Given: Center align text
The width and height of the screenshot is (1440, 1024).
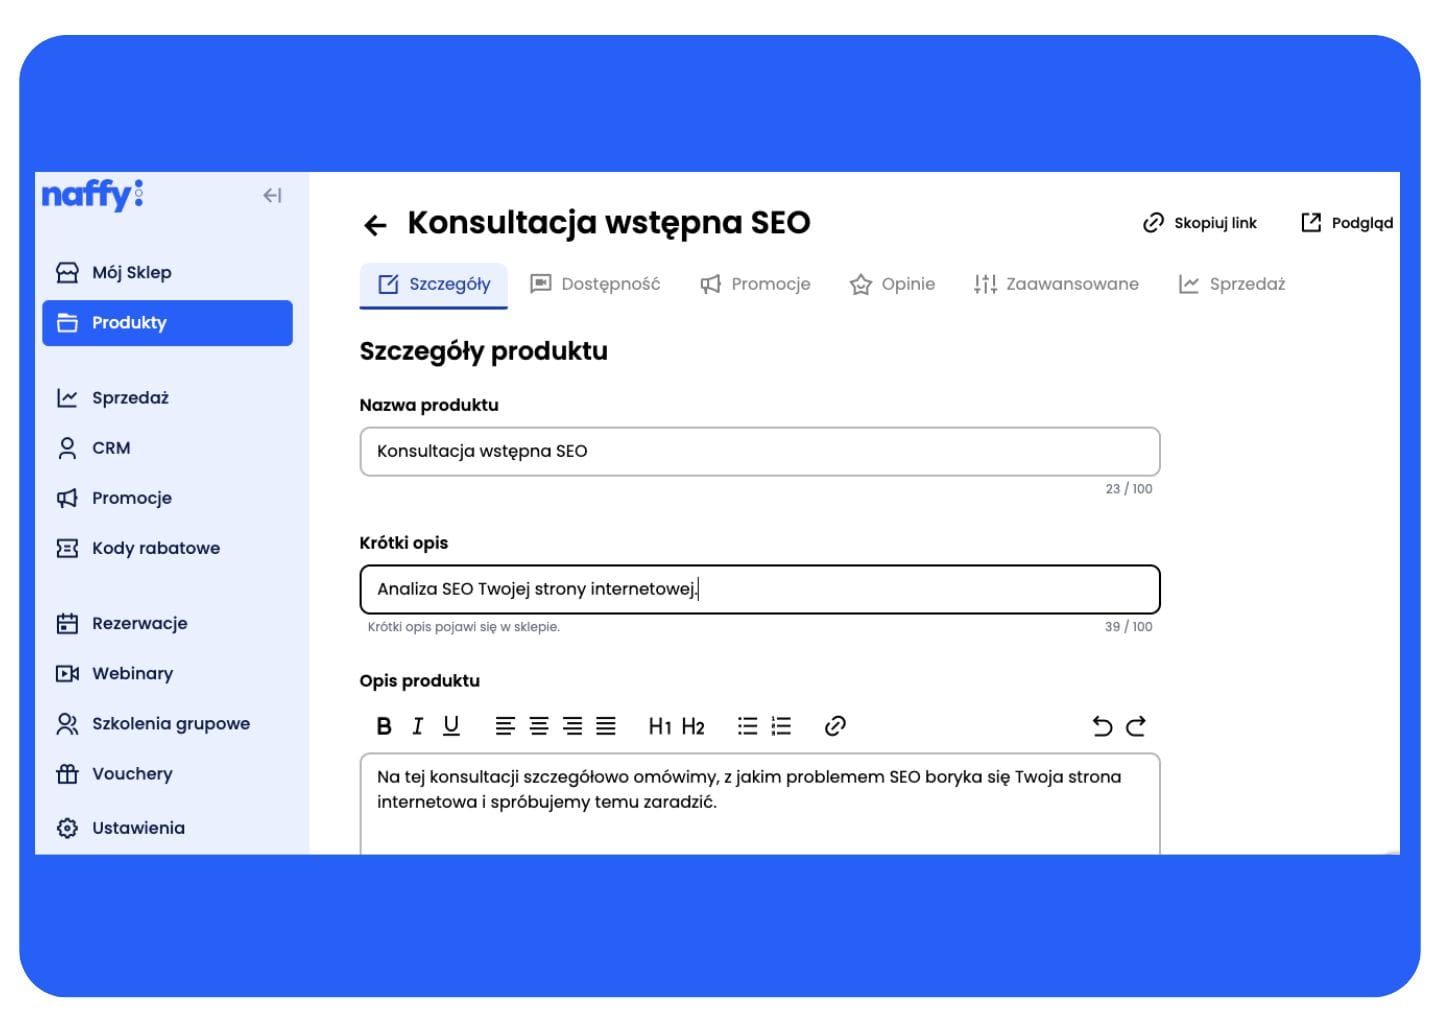Looking at the screenshot, I should pyautogui.click(x=539, y=726).
